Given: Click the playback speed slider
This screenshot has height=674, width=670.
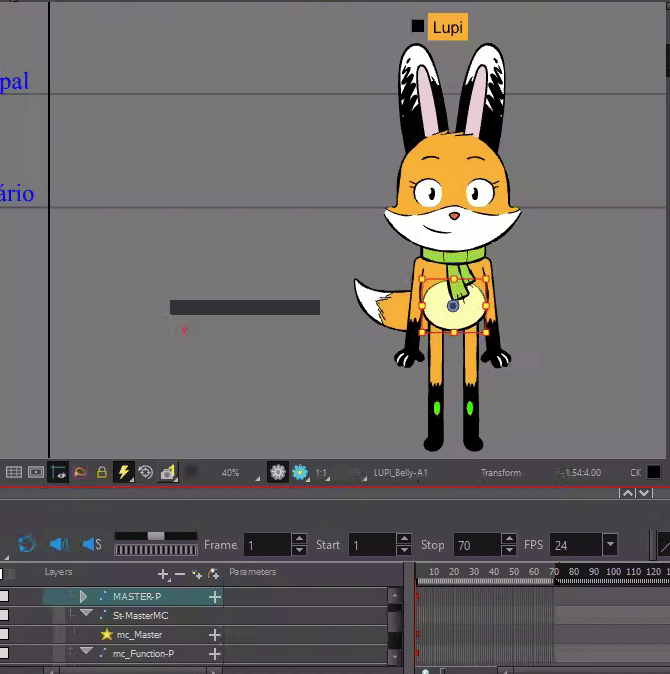Looking at the screenshot, I should [x=155, y=537].
